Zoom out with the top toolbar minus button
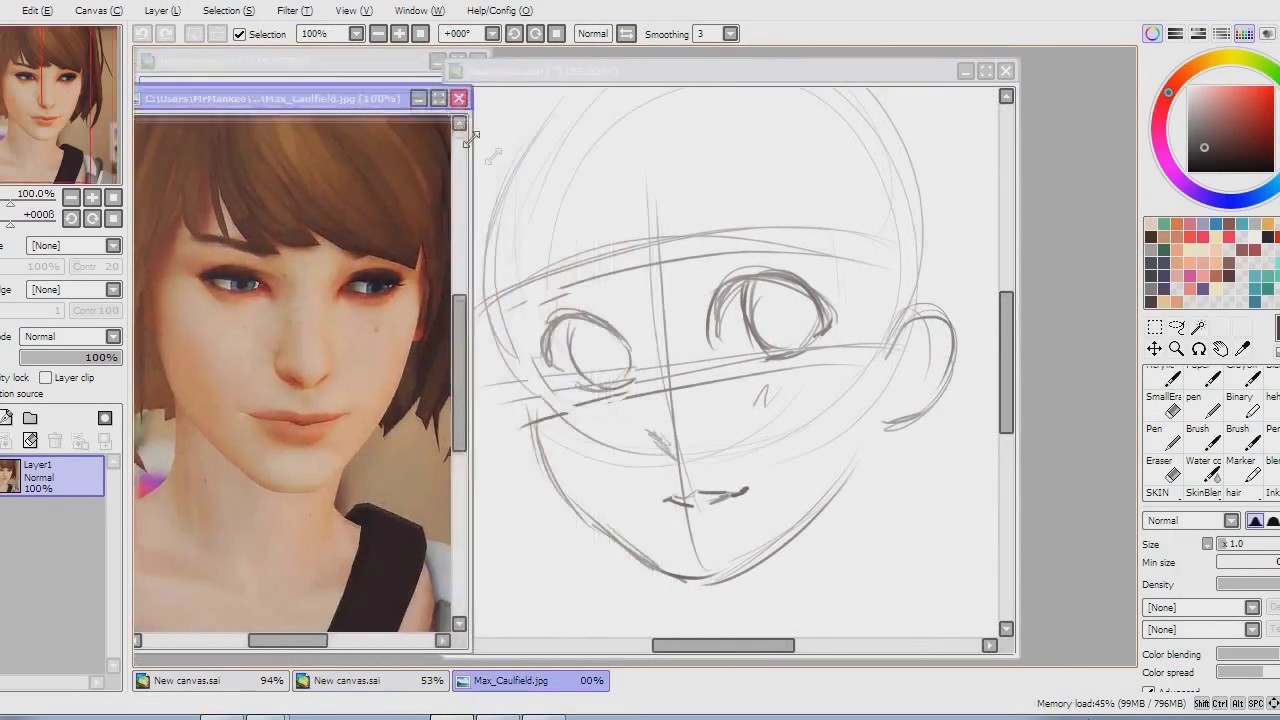The image size is (1280, 720). pos(378,34)
